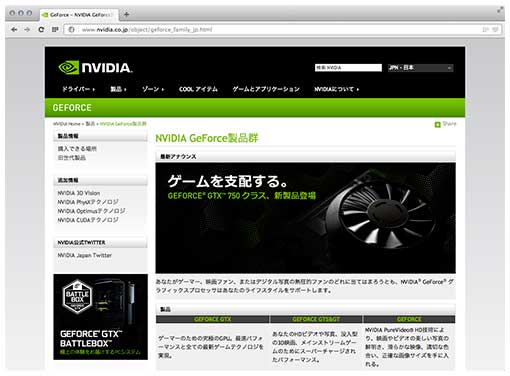Click the 製品 breadcrumb link
Viewport: 510px width, 376px height.
(90, 124)
